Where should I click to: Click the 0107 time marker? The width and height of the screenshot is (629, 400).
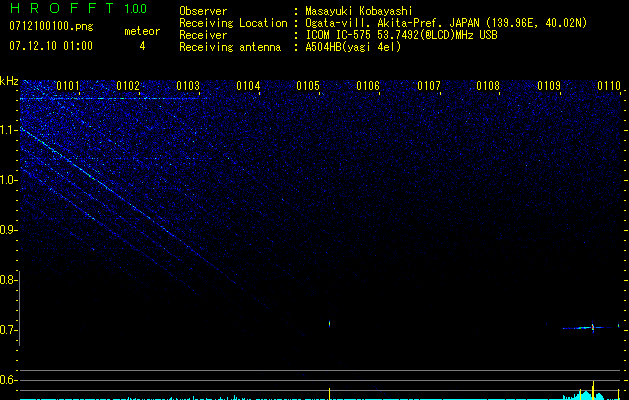tap(429, 86)
